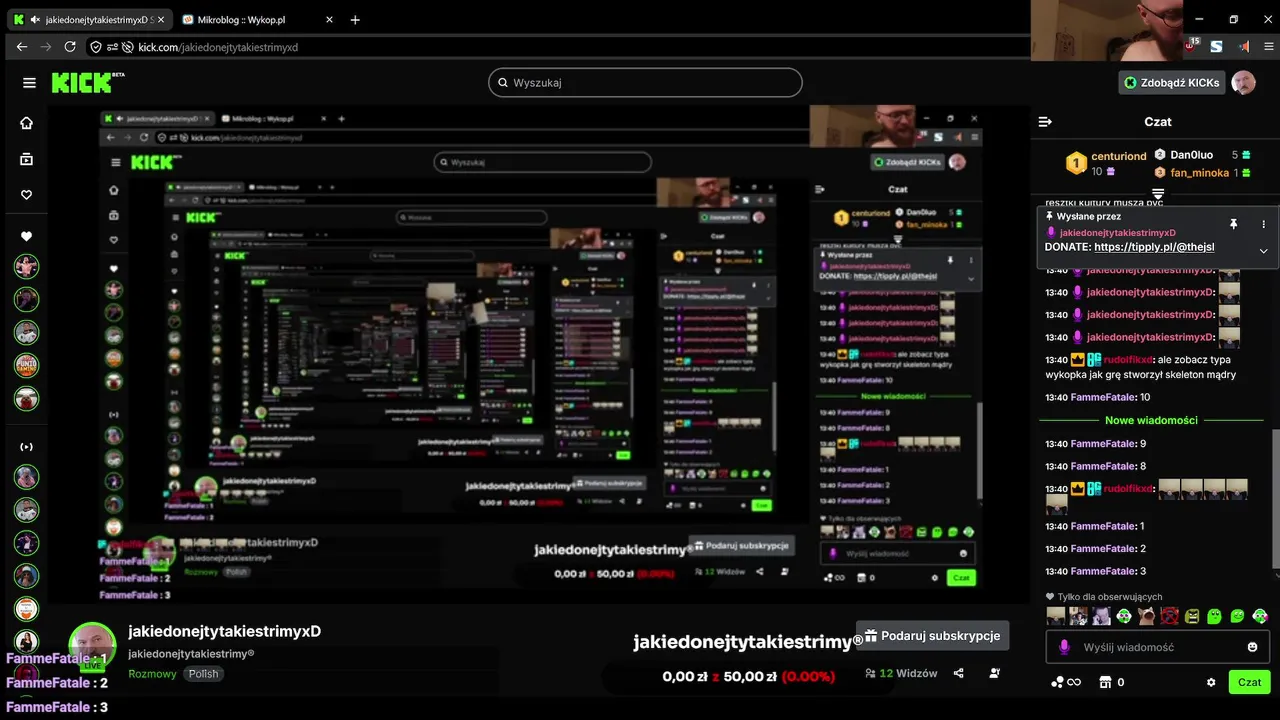Viewport: 1280px width, 720px height.
Task: Click the Polish language tag
Action: pyautogui.click(x=204, y=674)
